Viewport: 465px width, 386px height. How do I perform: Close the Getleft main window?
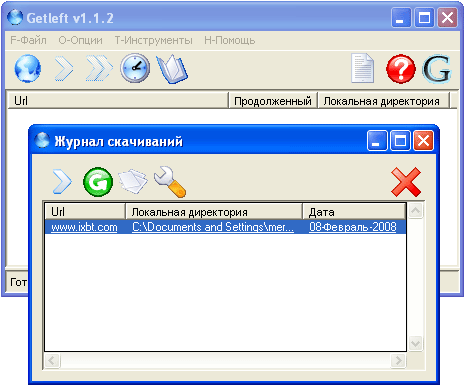click(447, 17)
